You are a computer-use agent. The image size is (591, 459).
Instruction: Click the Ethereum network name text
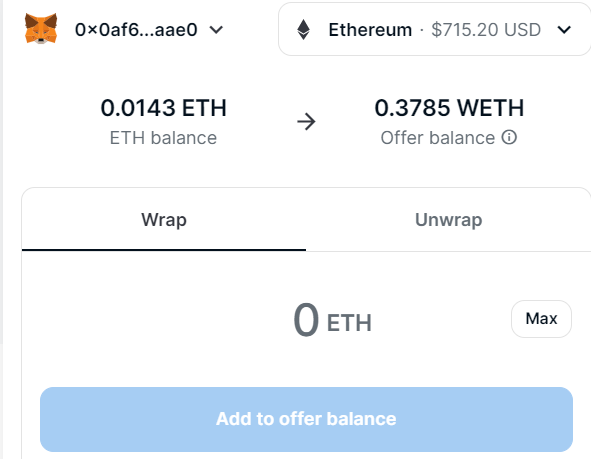[370, 29]
